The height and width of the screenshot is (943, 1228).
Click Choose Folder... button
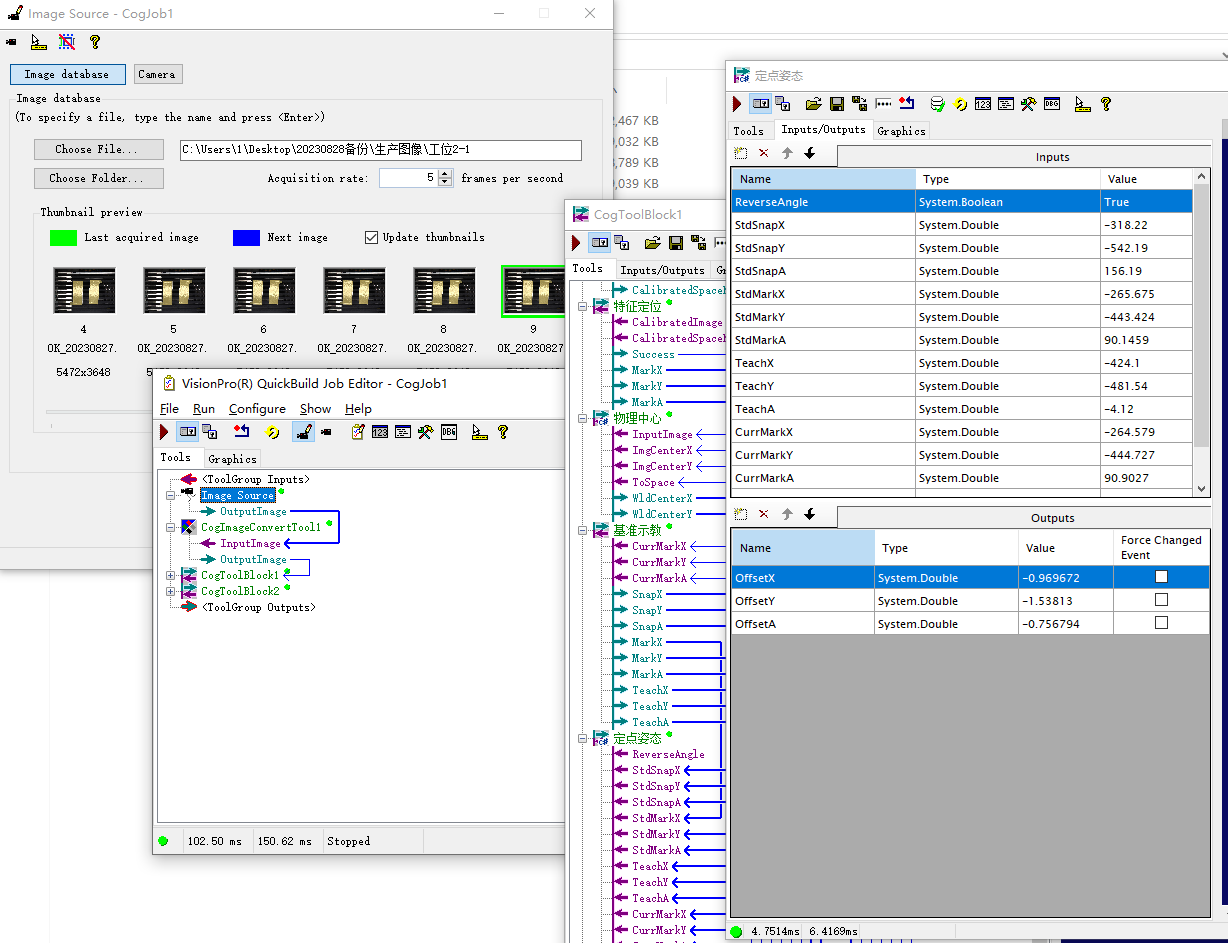(x=98, y=178)
